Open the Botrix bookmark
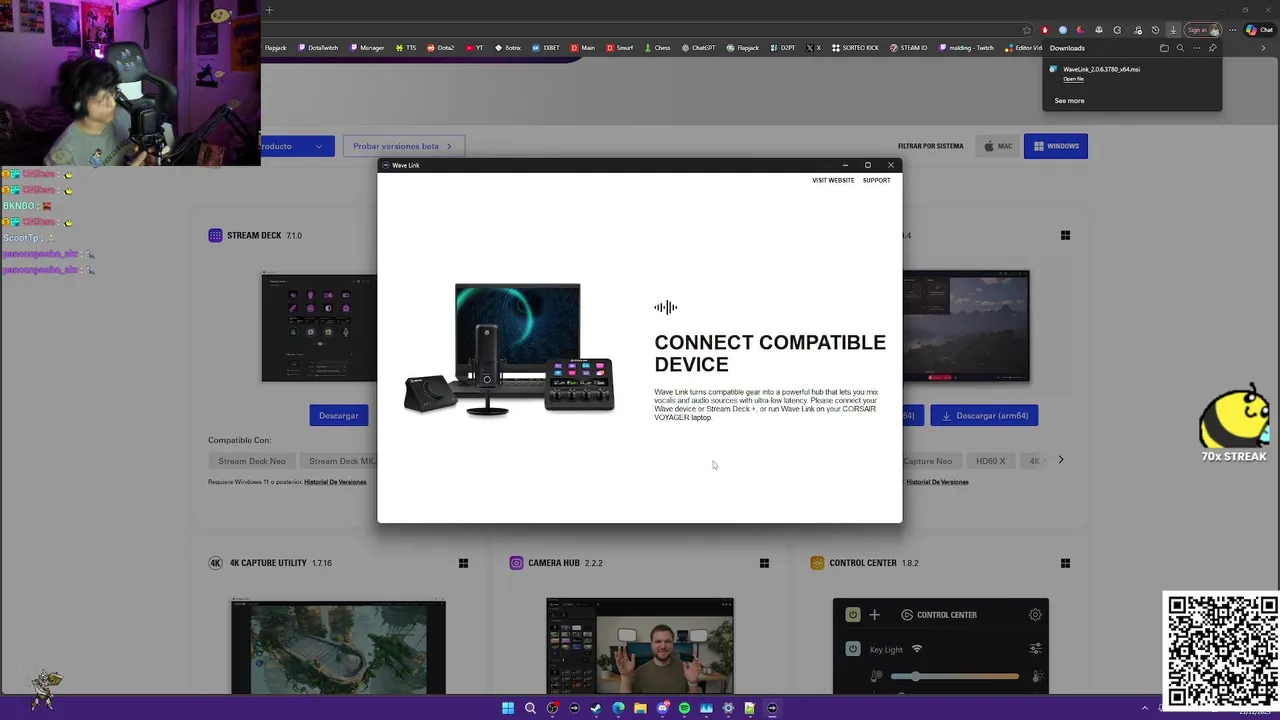The width and height of the screenshot is (1280, 720). pos(508,48)
